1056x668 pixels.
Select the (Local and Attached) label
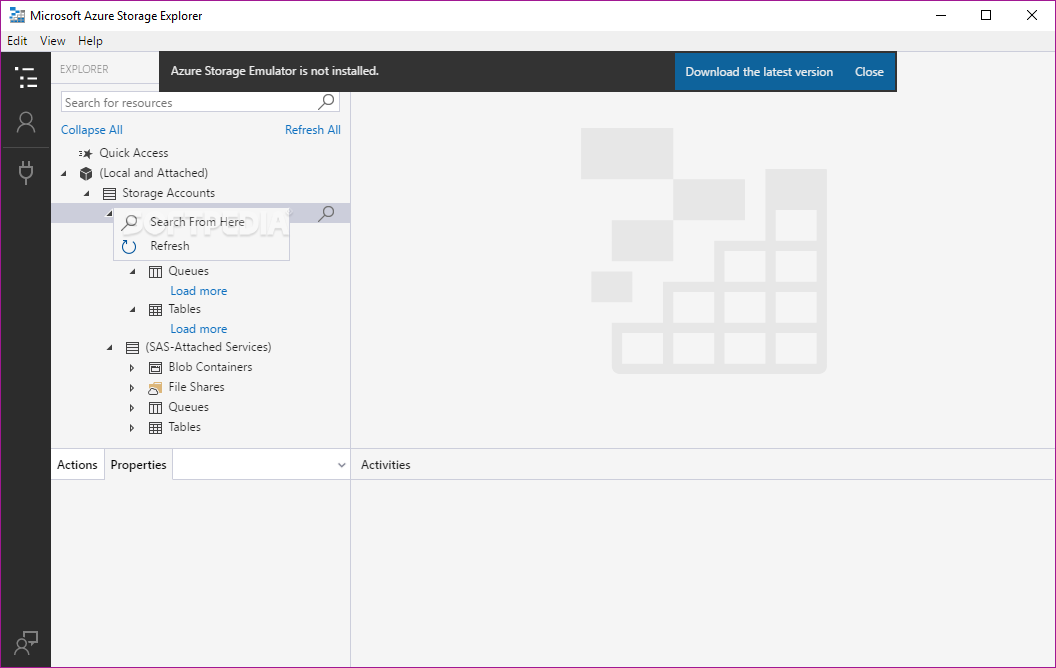(x=154, y=173)
